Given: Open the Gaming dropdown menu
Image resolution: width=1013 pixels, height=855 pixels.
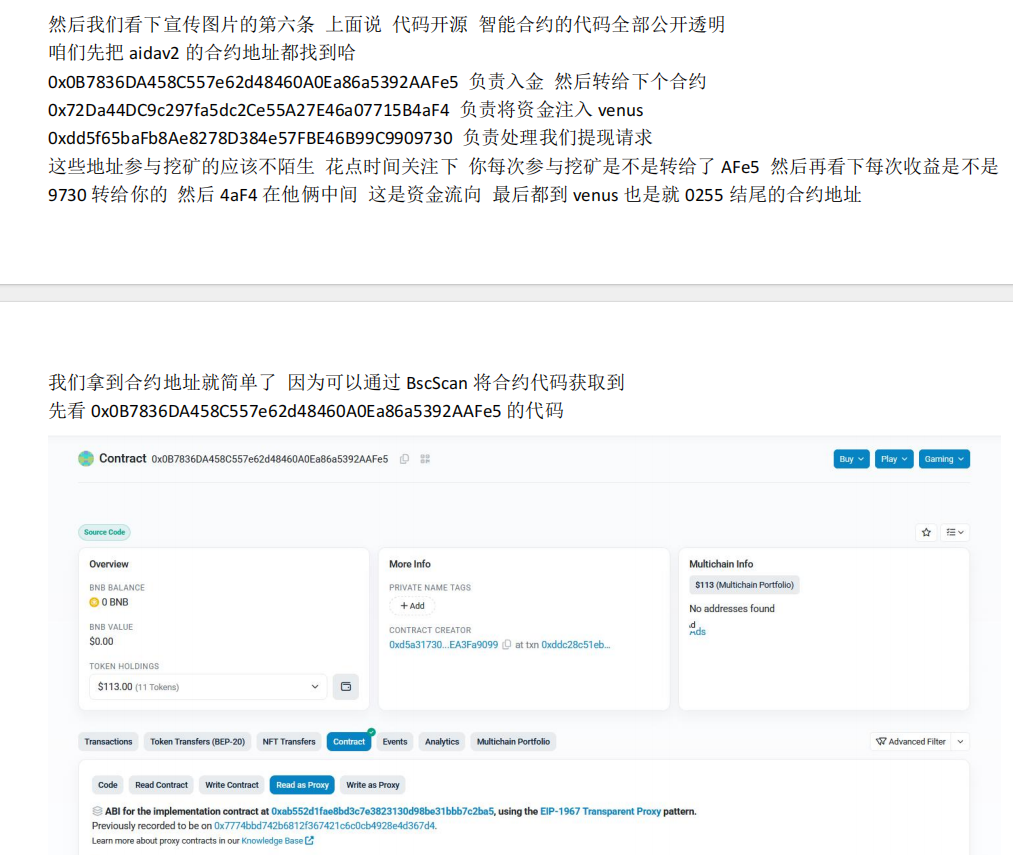Looking at the screenshot, I should [x=944, y=459].
